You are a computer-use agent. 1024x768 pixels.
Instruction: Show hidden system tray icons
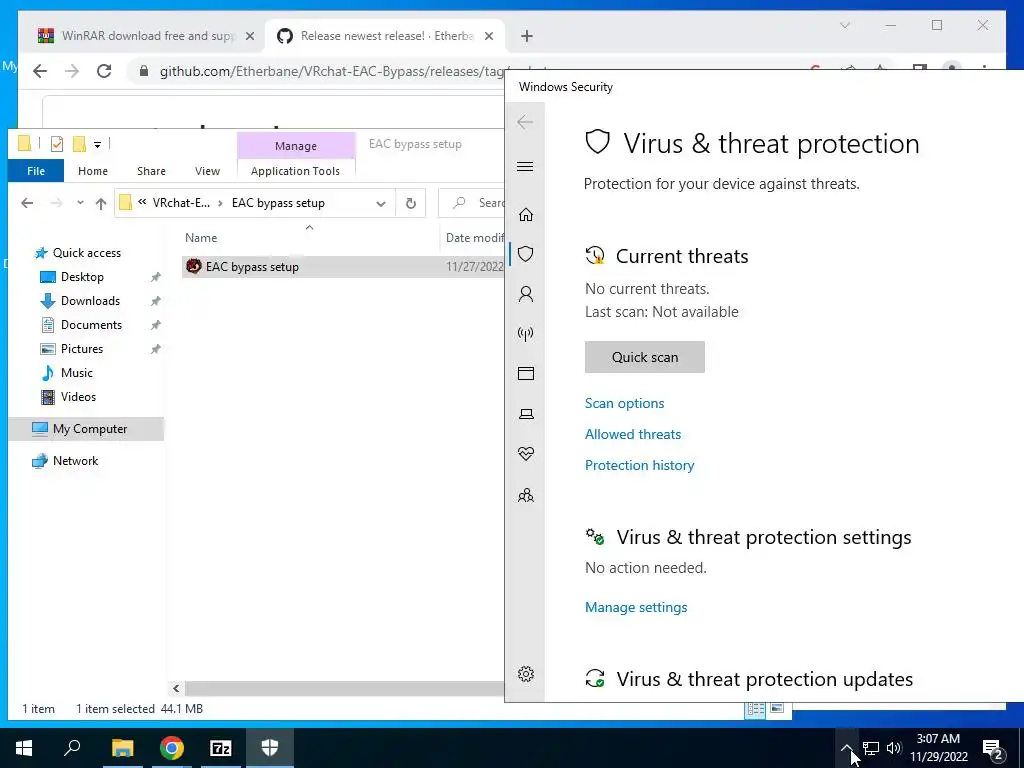pos(846,748)
